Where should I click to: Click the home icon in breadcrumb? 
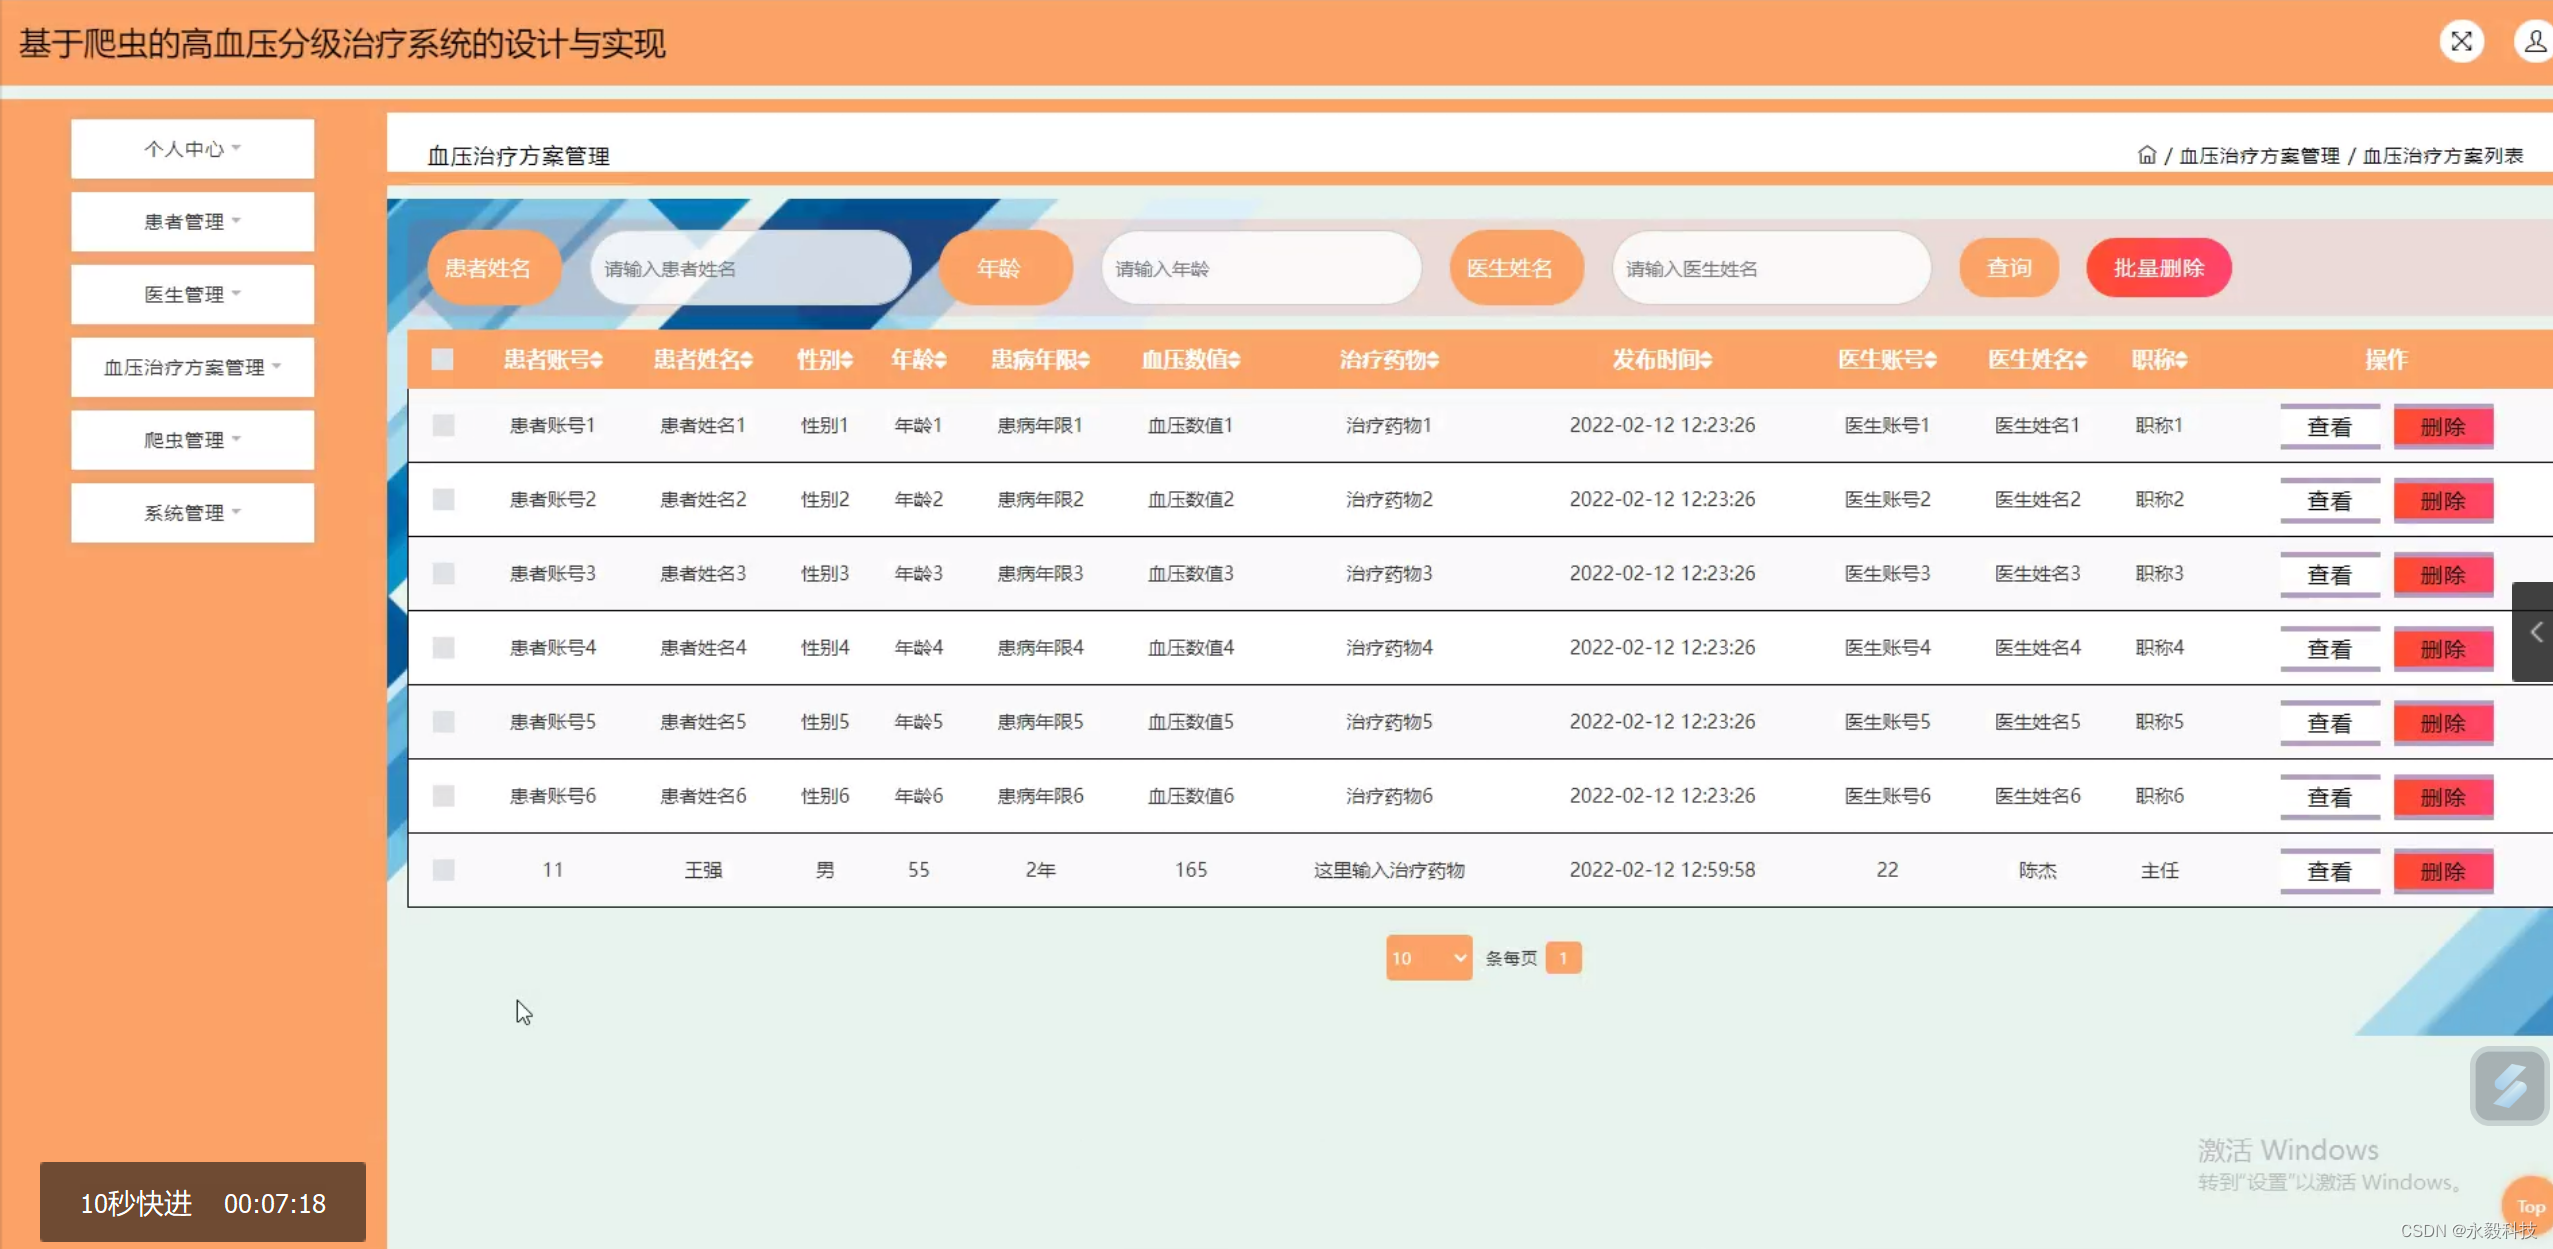click(x=2146, y=155)
